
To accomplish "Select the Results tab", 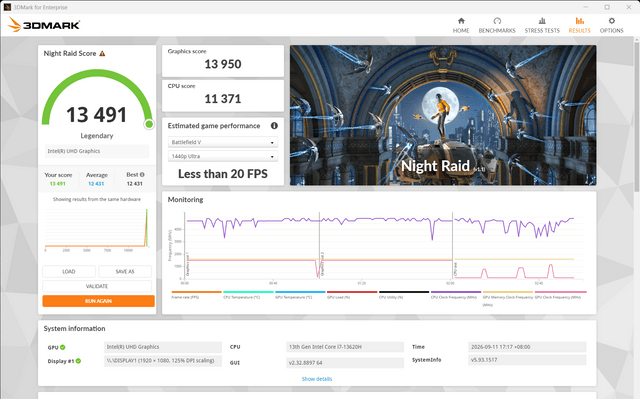I will click(580, 25).
